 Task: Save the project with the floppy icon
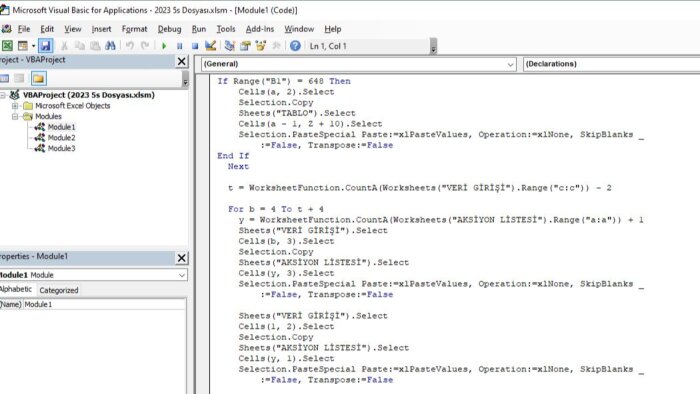(45, 46)
